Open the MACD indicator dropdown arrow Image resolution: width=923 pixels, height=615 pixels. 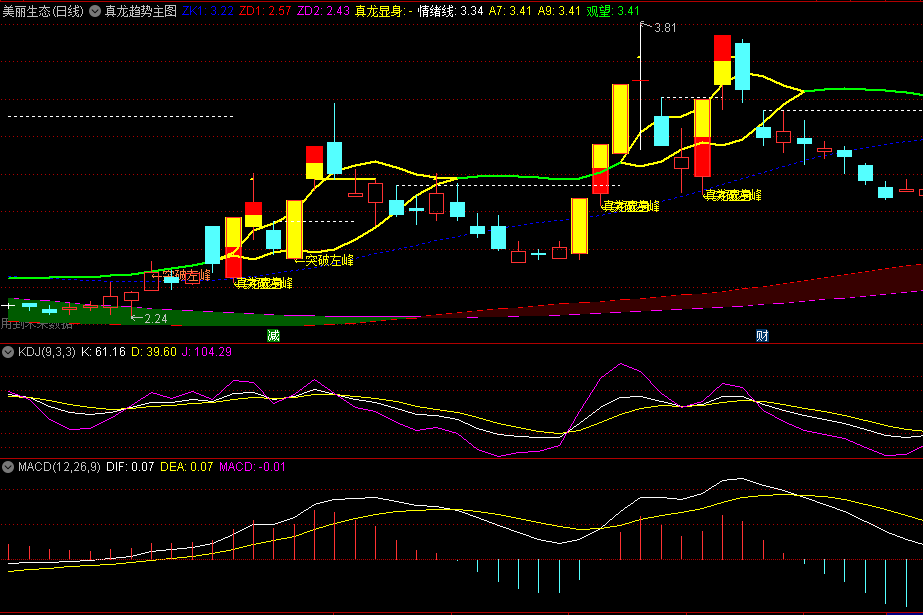[x=8, y=467]
